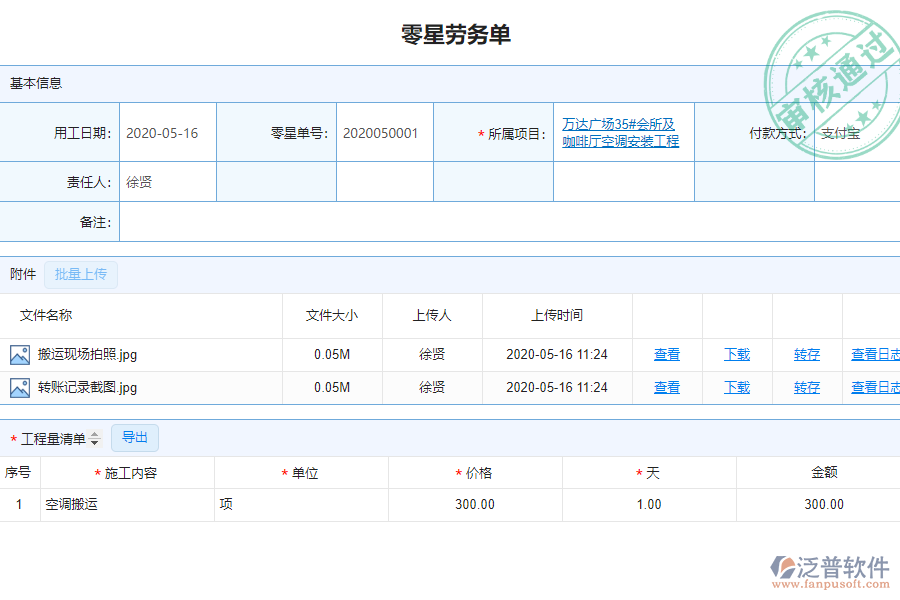Click the attachment section label 附件
Viewport: 900px width, 600px height.
[22, 274]
